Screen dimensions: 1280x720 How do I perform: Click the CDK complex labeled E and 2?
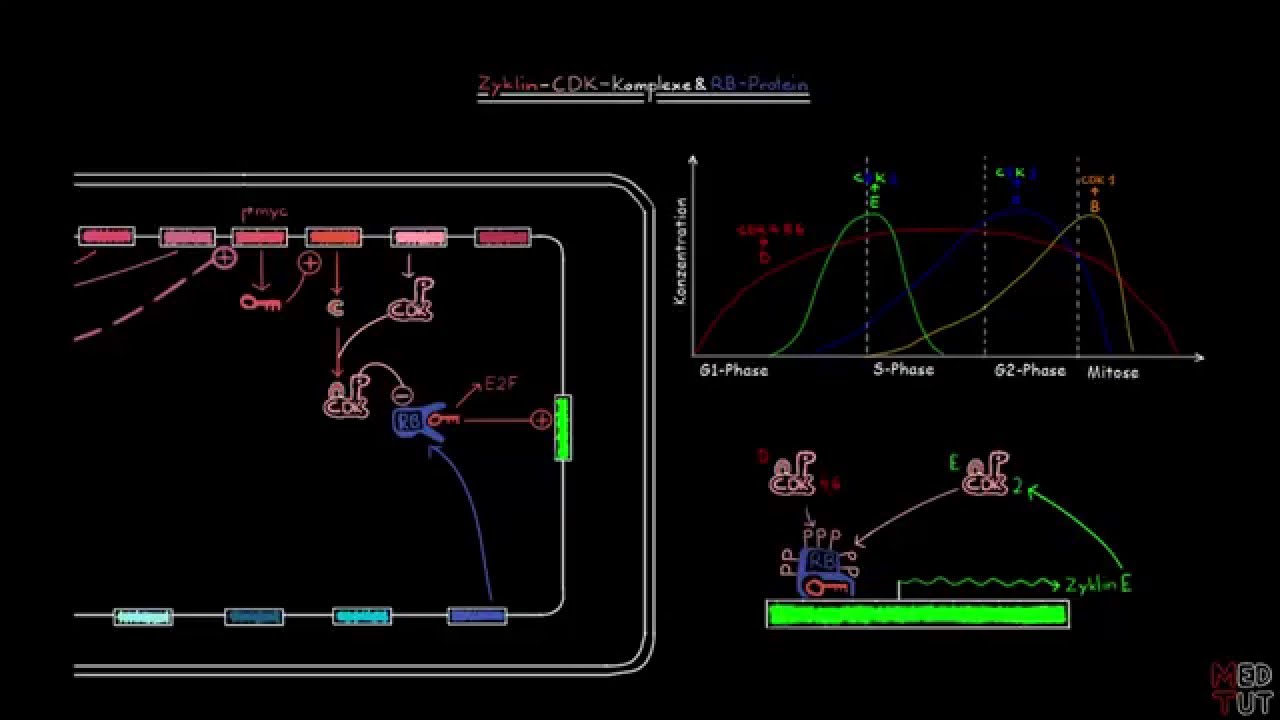tap(985, 475)
